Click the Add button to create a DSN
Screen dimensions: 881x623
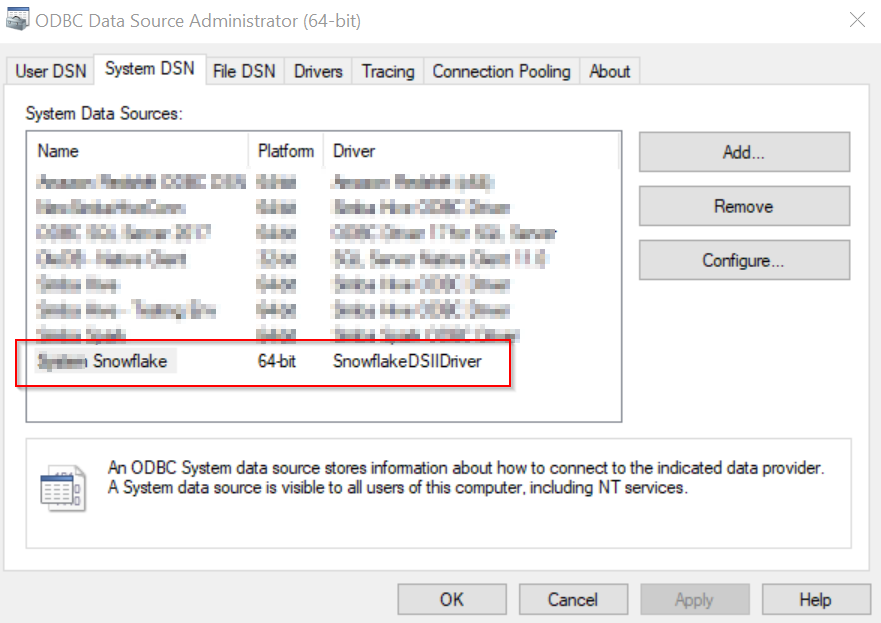tap(744, 152)
